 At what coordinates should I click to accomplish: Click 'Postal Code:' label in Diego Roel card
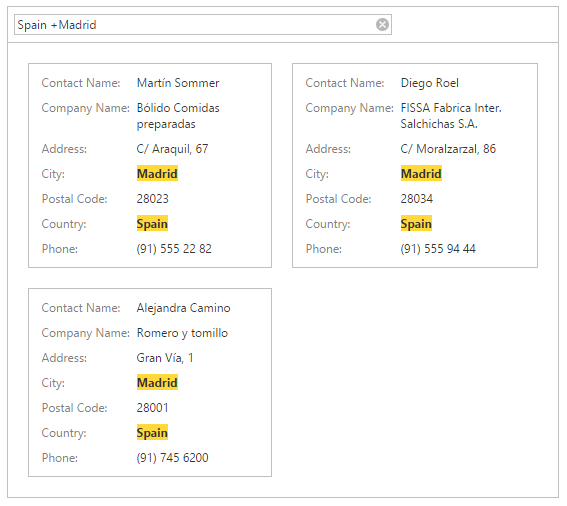pyautogui.click(x=338, y=199)
